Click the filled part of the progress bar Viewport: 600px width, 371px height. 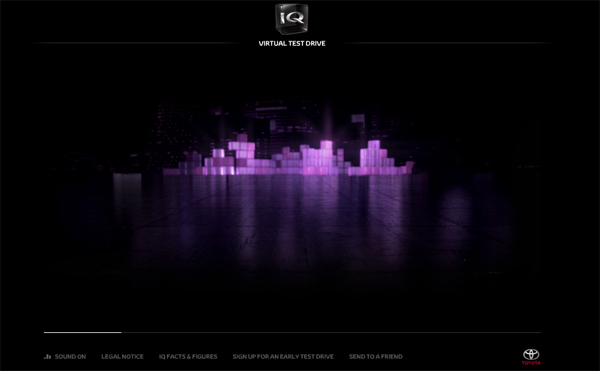[82, 332]
